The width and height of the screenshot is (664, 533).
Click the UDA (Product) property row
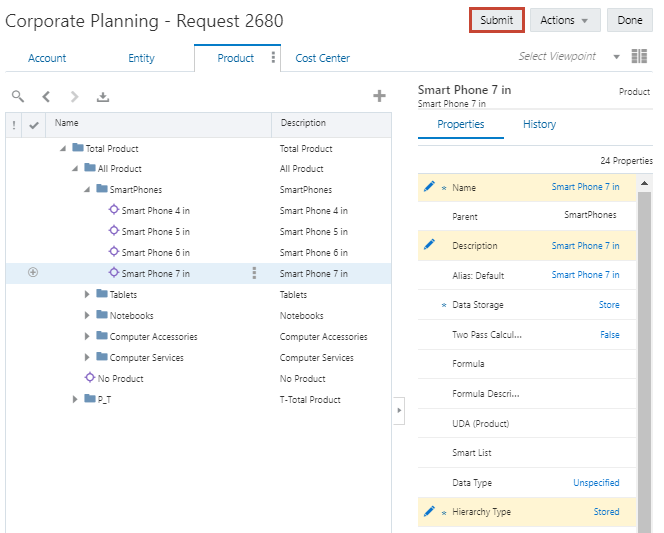(x=527, y=423)
